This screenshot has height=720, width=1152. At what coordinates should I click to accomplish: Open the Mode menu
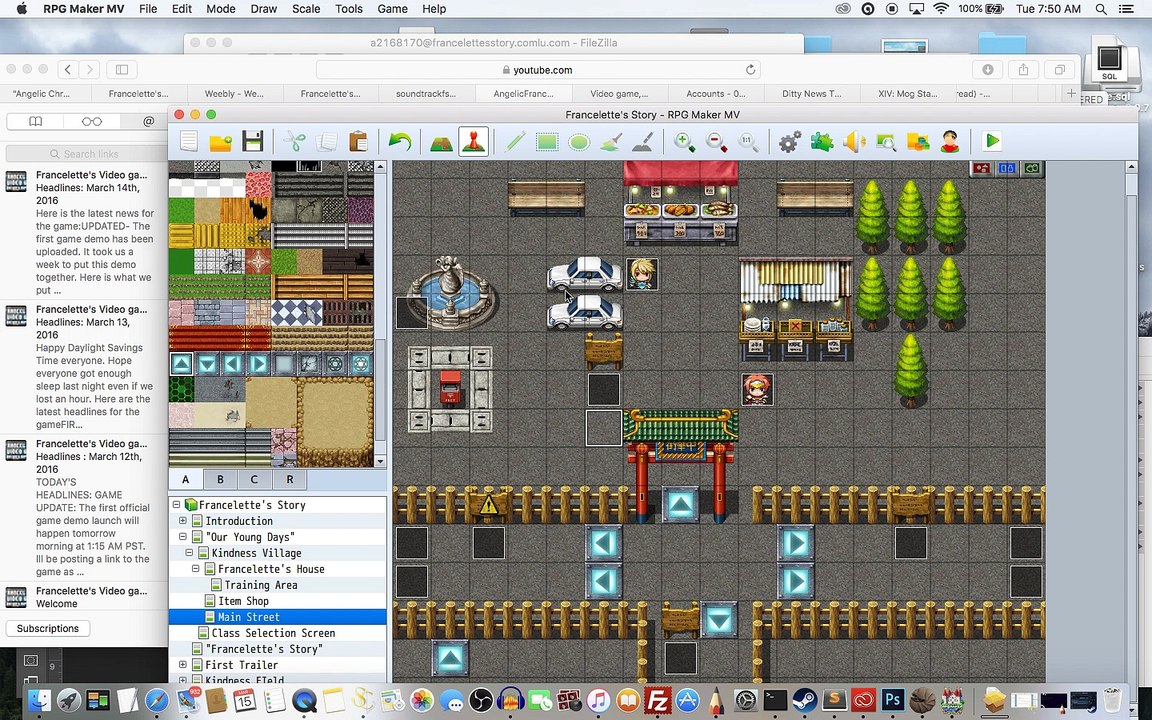pos(220,9)
